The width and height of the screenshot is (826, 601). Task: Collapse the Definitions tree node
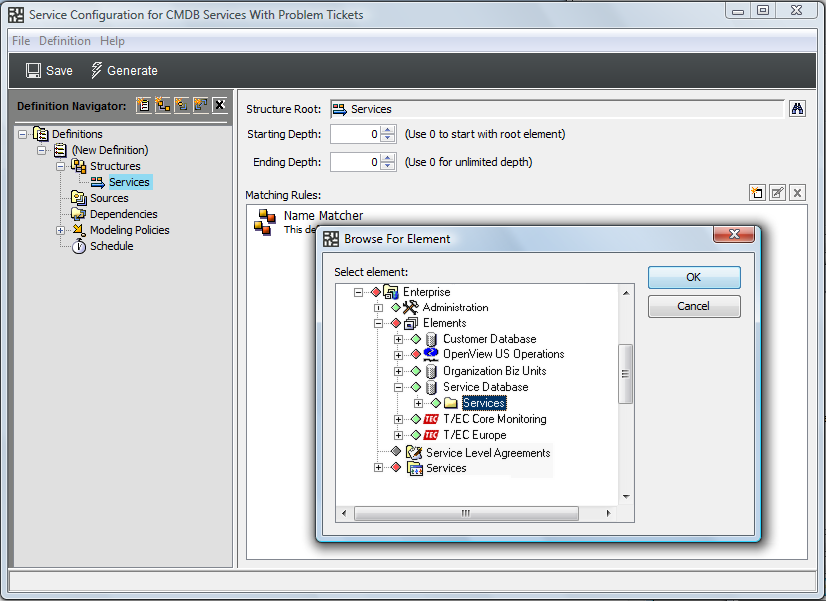coord(22,134)
